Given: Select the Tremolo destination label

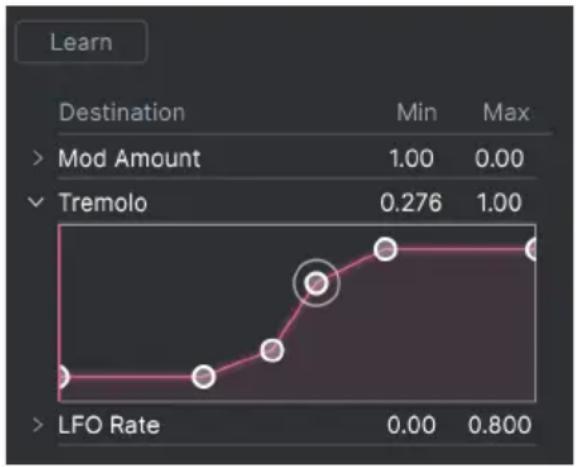Looking at the screenshot, I should [x=103, y=202].
